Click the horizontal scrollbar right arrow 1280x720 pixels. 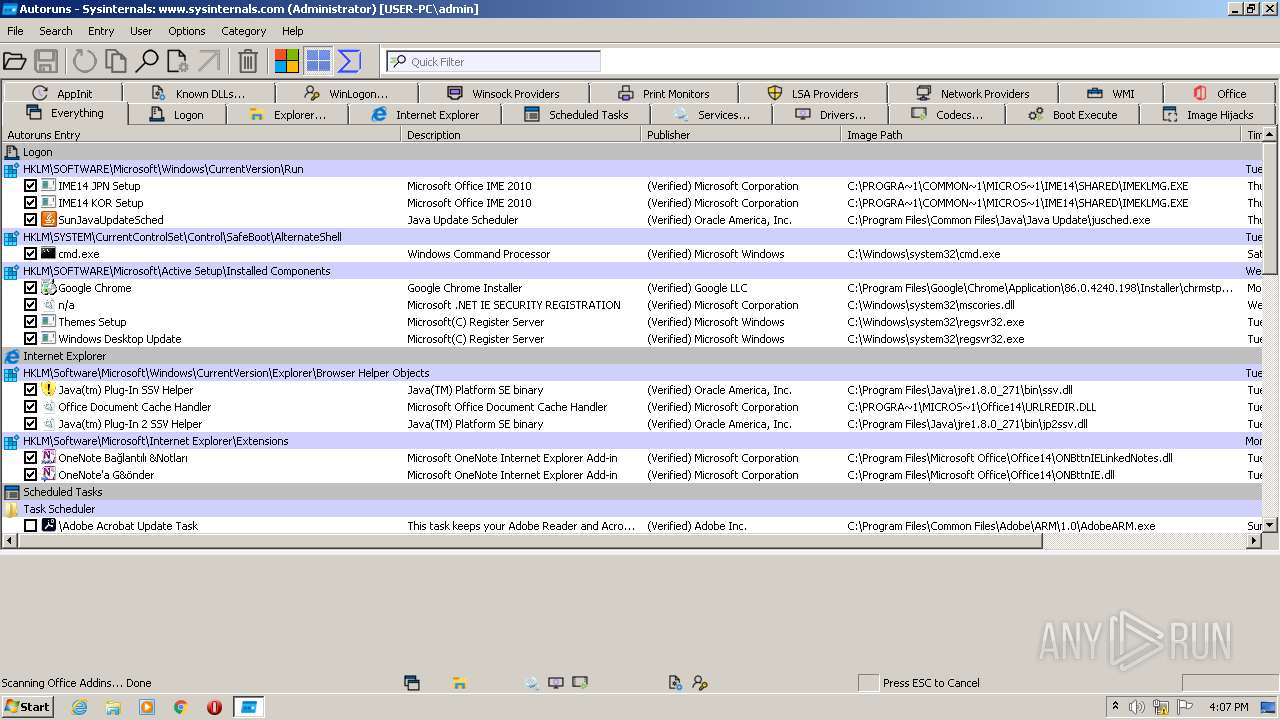point(1255,541)
